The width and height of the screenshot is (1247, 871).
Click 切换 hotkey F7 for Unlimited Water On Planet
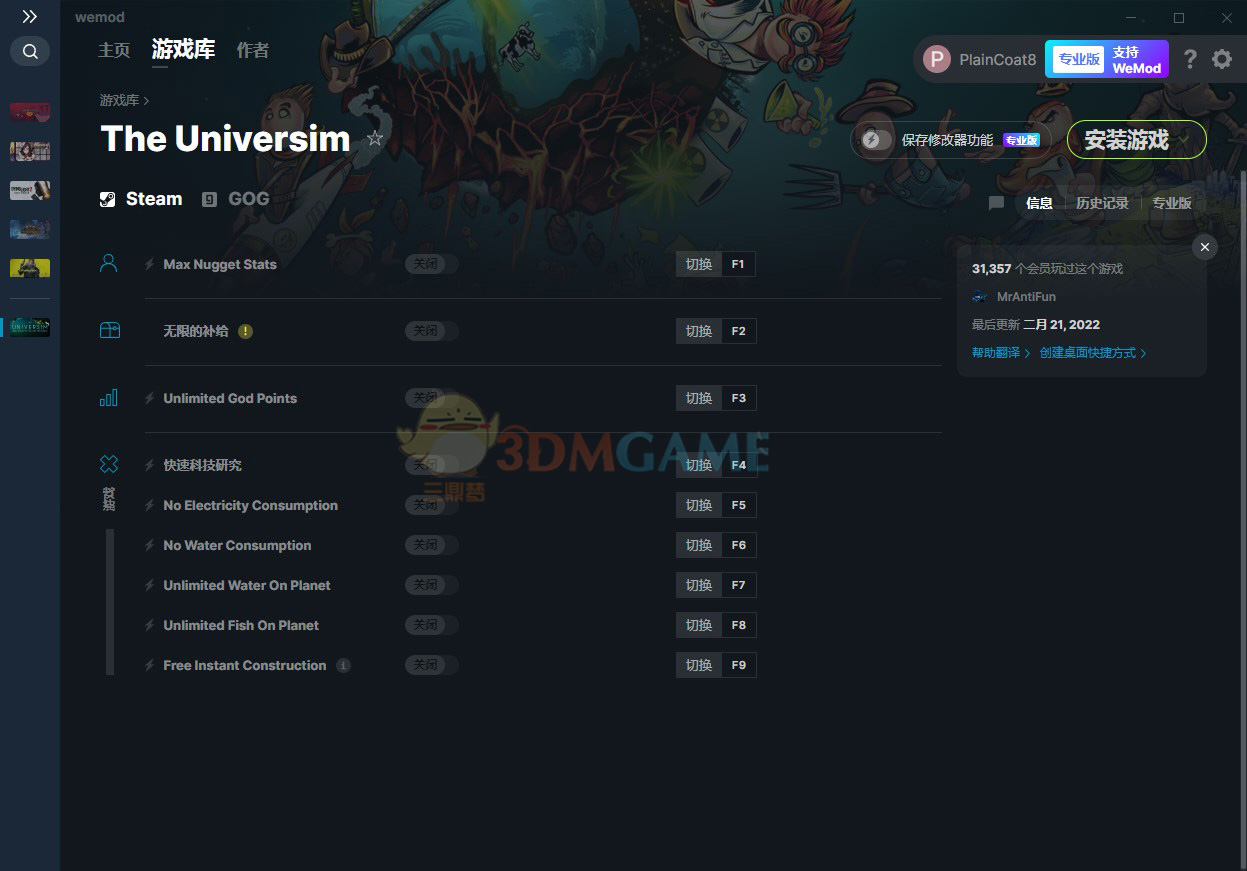pos(716,585)
